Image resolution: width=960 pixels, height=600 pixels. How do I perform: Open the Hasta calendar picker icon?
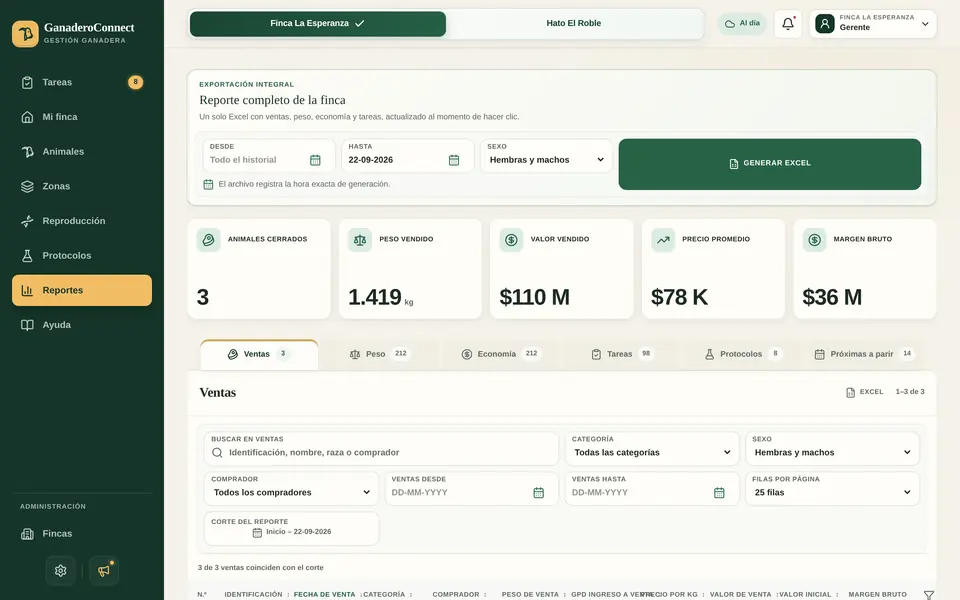coord(454,160)
